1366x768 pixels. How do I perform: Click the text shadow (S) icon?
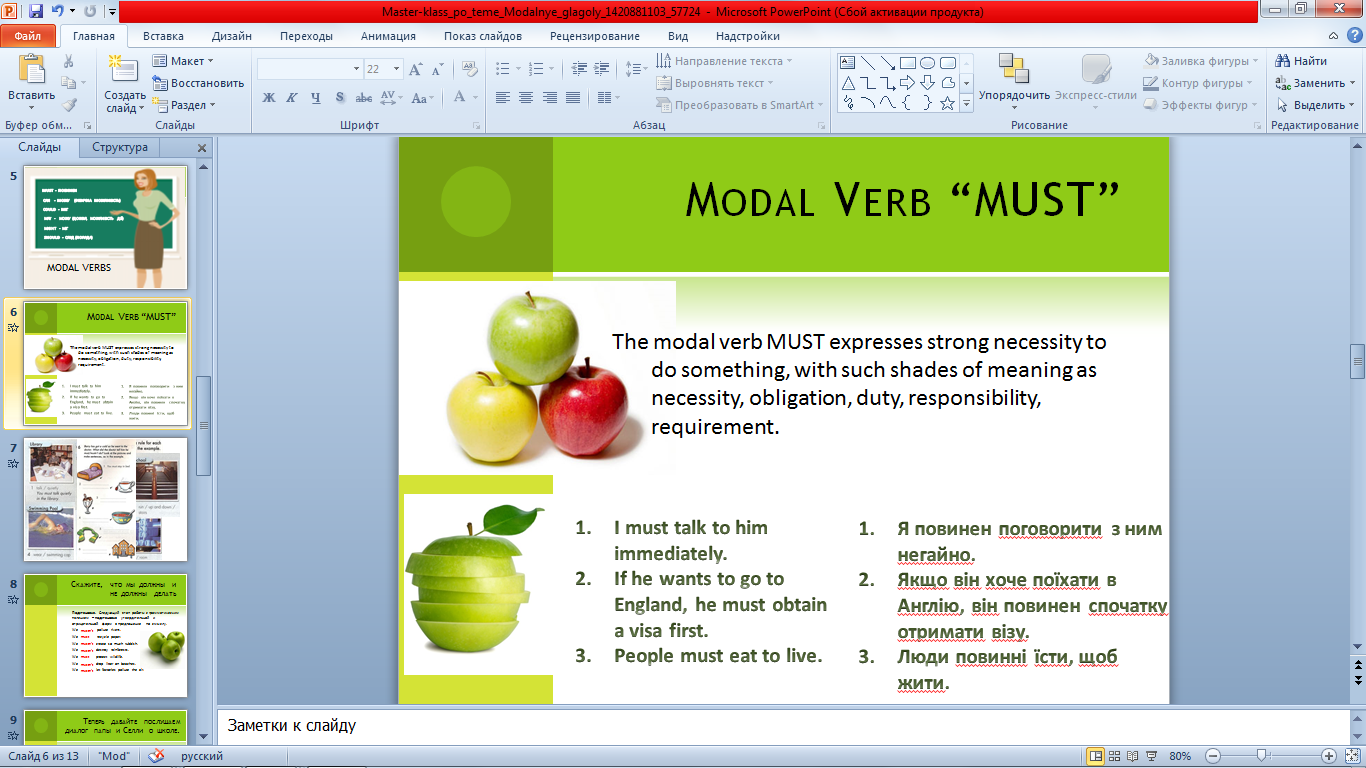(340, 97)
